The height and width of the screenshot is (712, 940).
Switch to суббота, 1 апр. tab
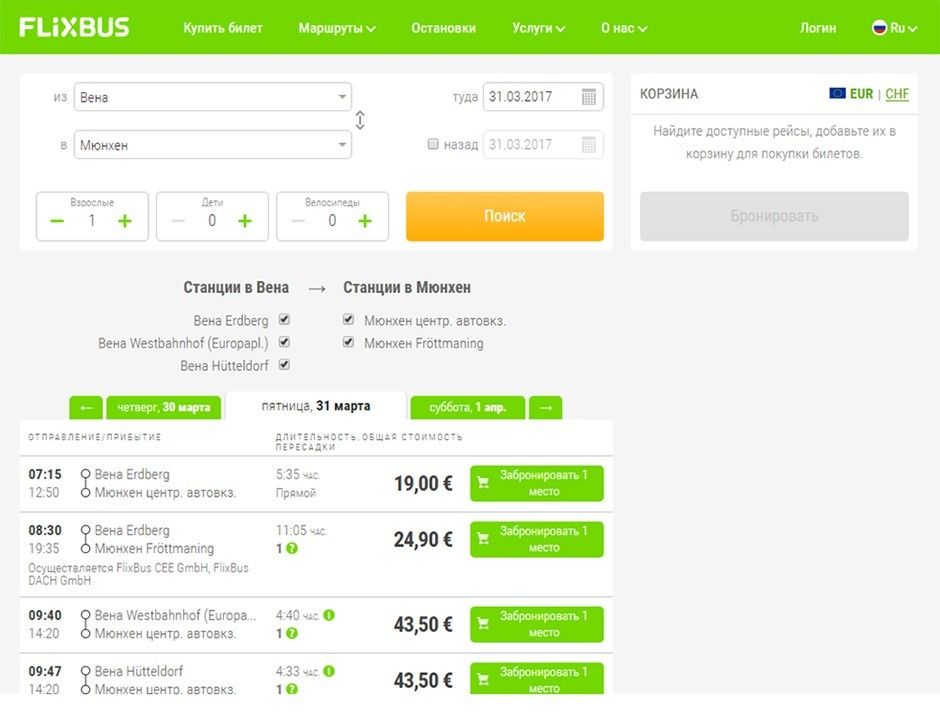pyautogui.click(x=468, y=408)
